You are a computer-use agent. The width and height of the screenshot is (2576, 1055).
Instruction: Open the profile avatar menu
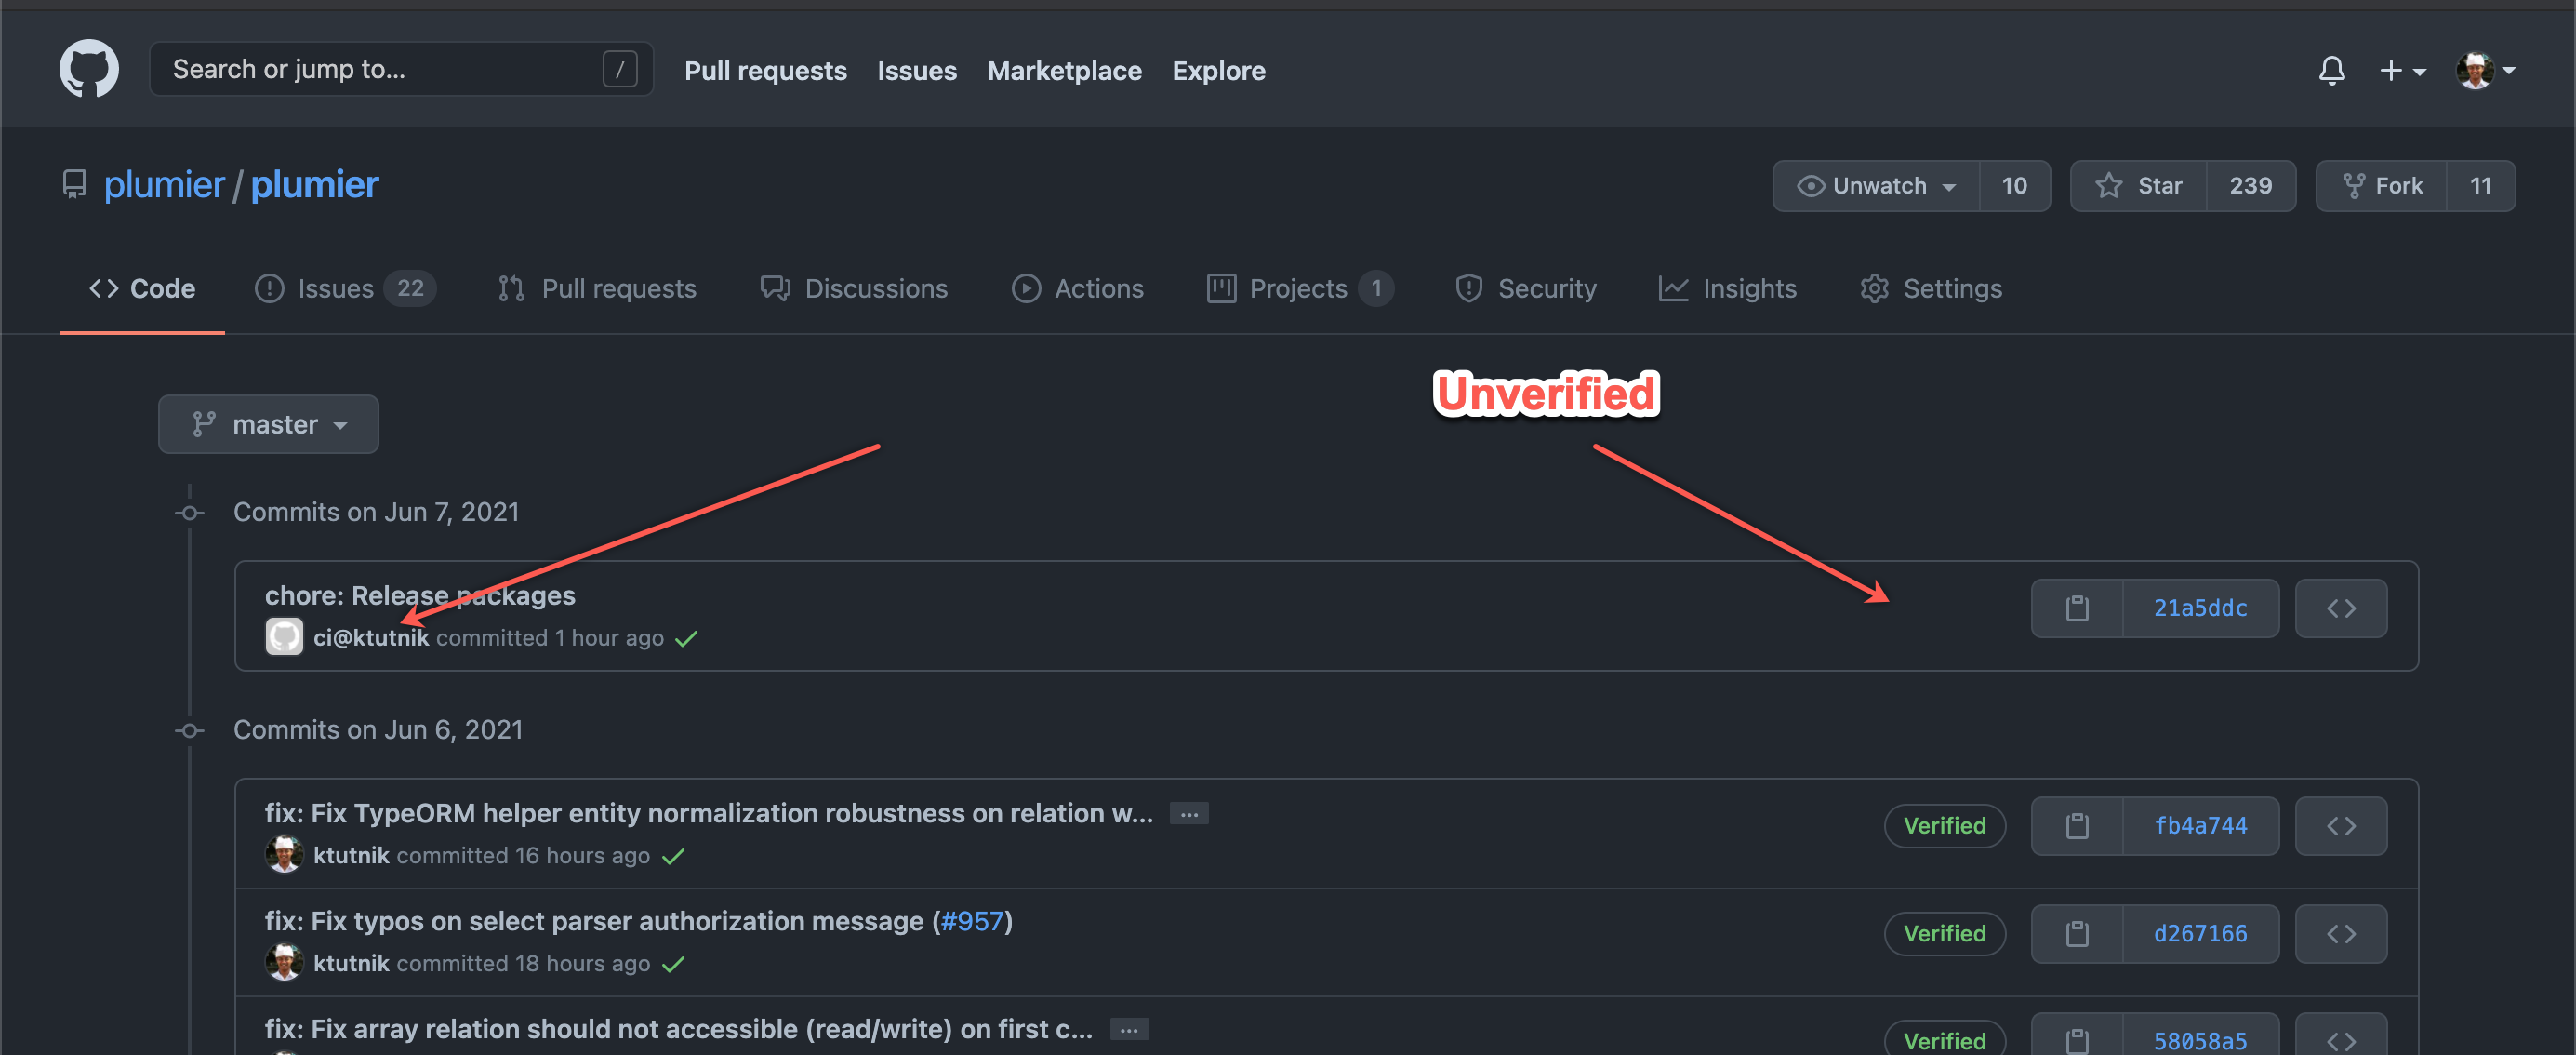pyautogui.click(x=2477, y=69)
